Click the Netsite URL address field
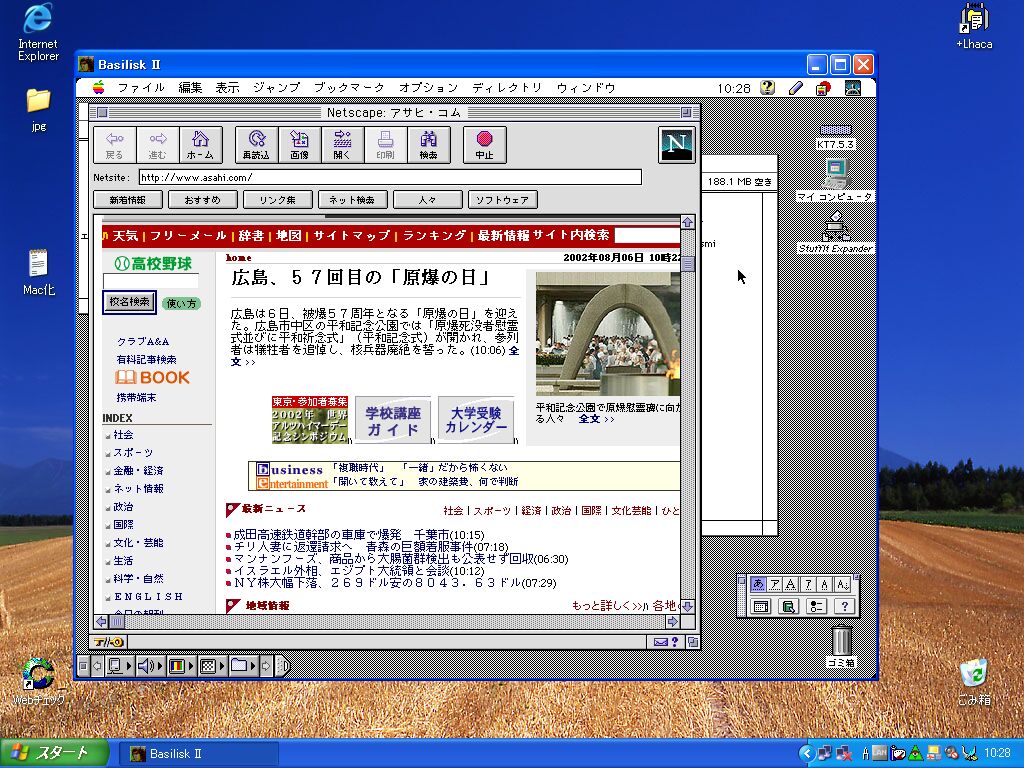 (390, 177)
